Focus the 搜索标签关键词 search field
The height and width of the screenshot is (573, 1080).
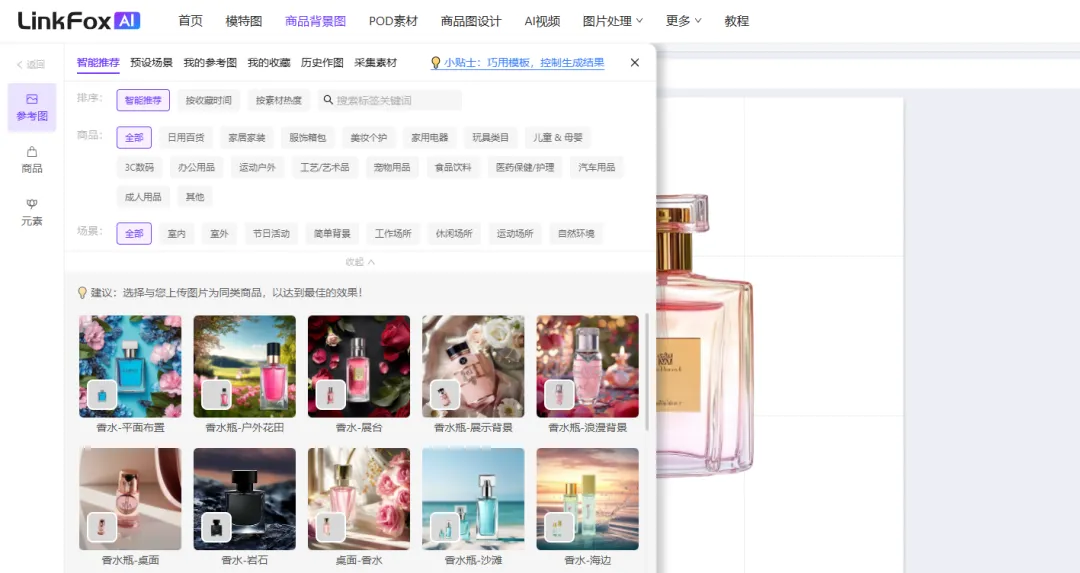(390, 100)
